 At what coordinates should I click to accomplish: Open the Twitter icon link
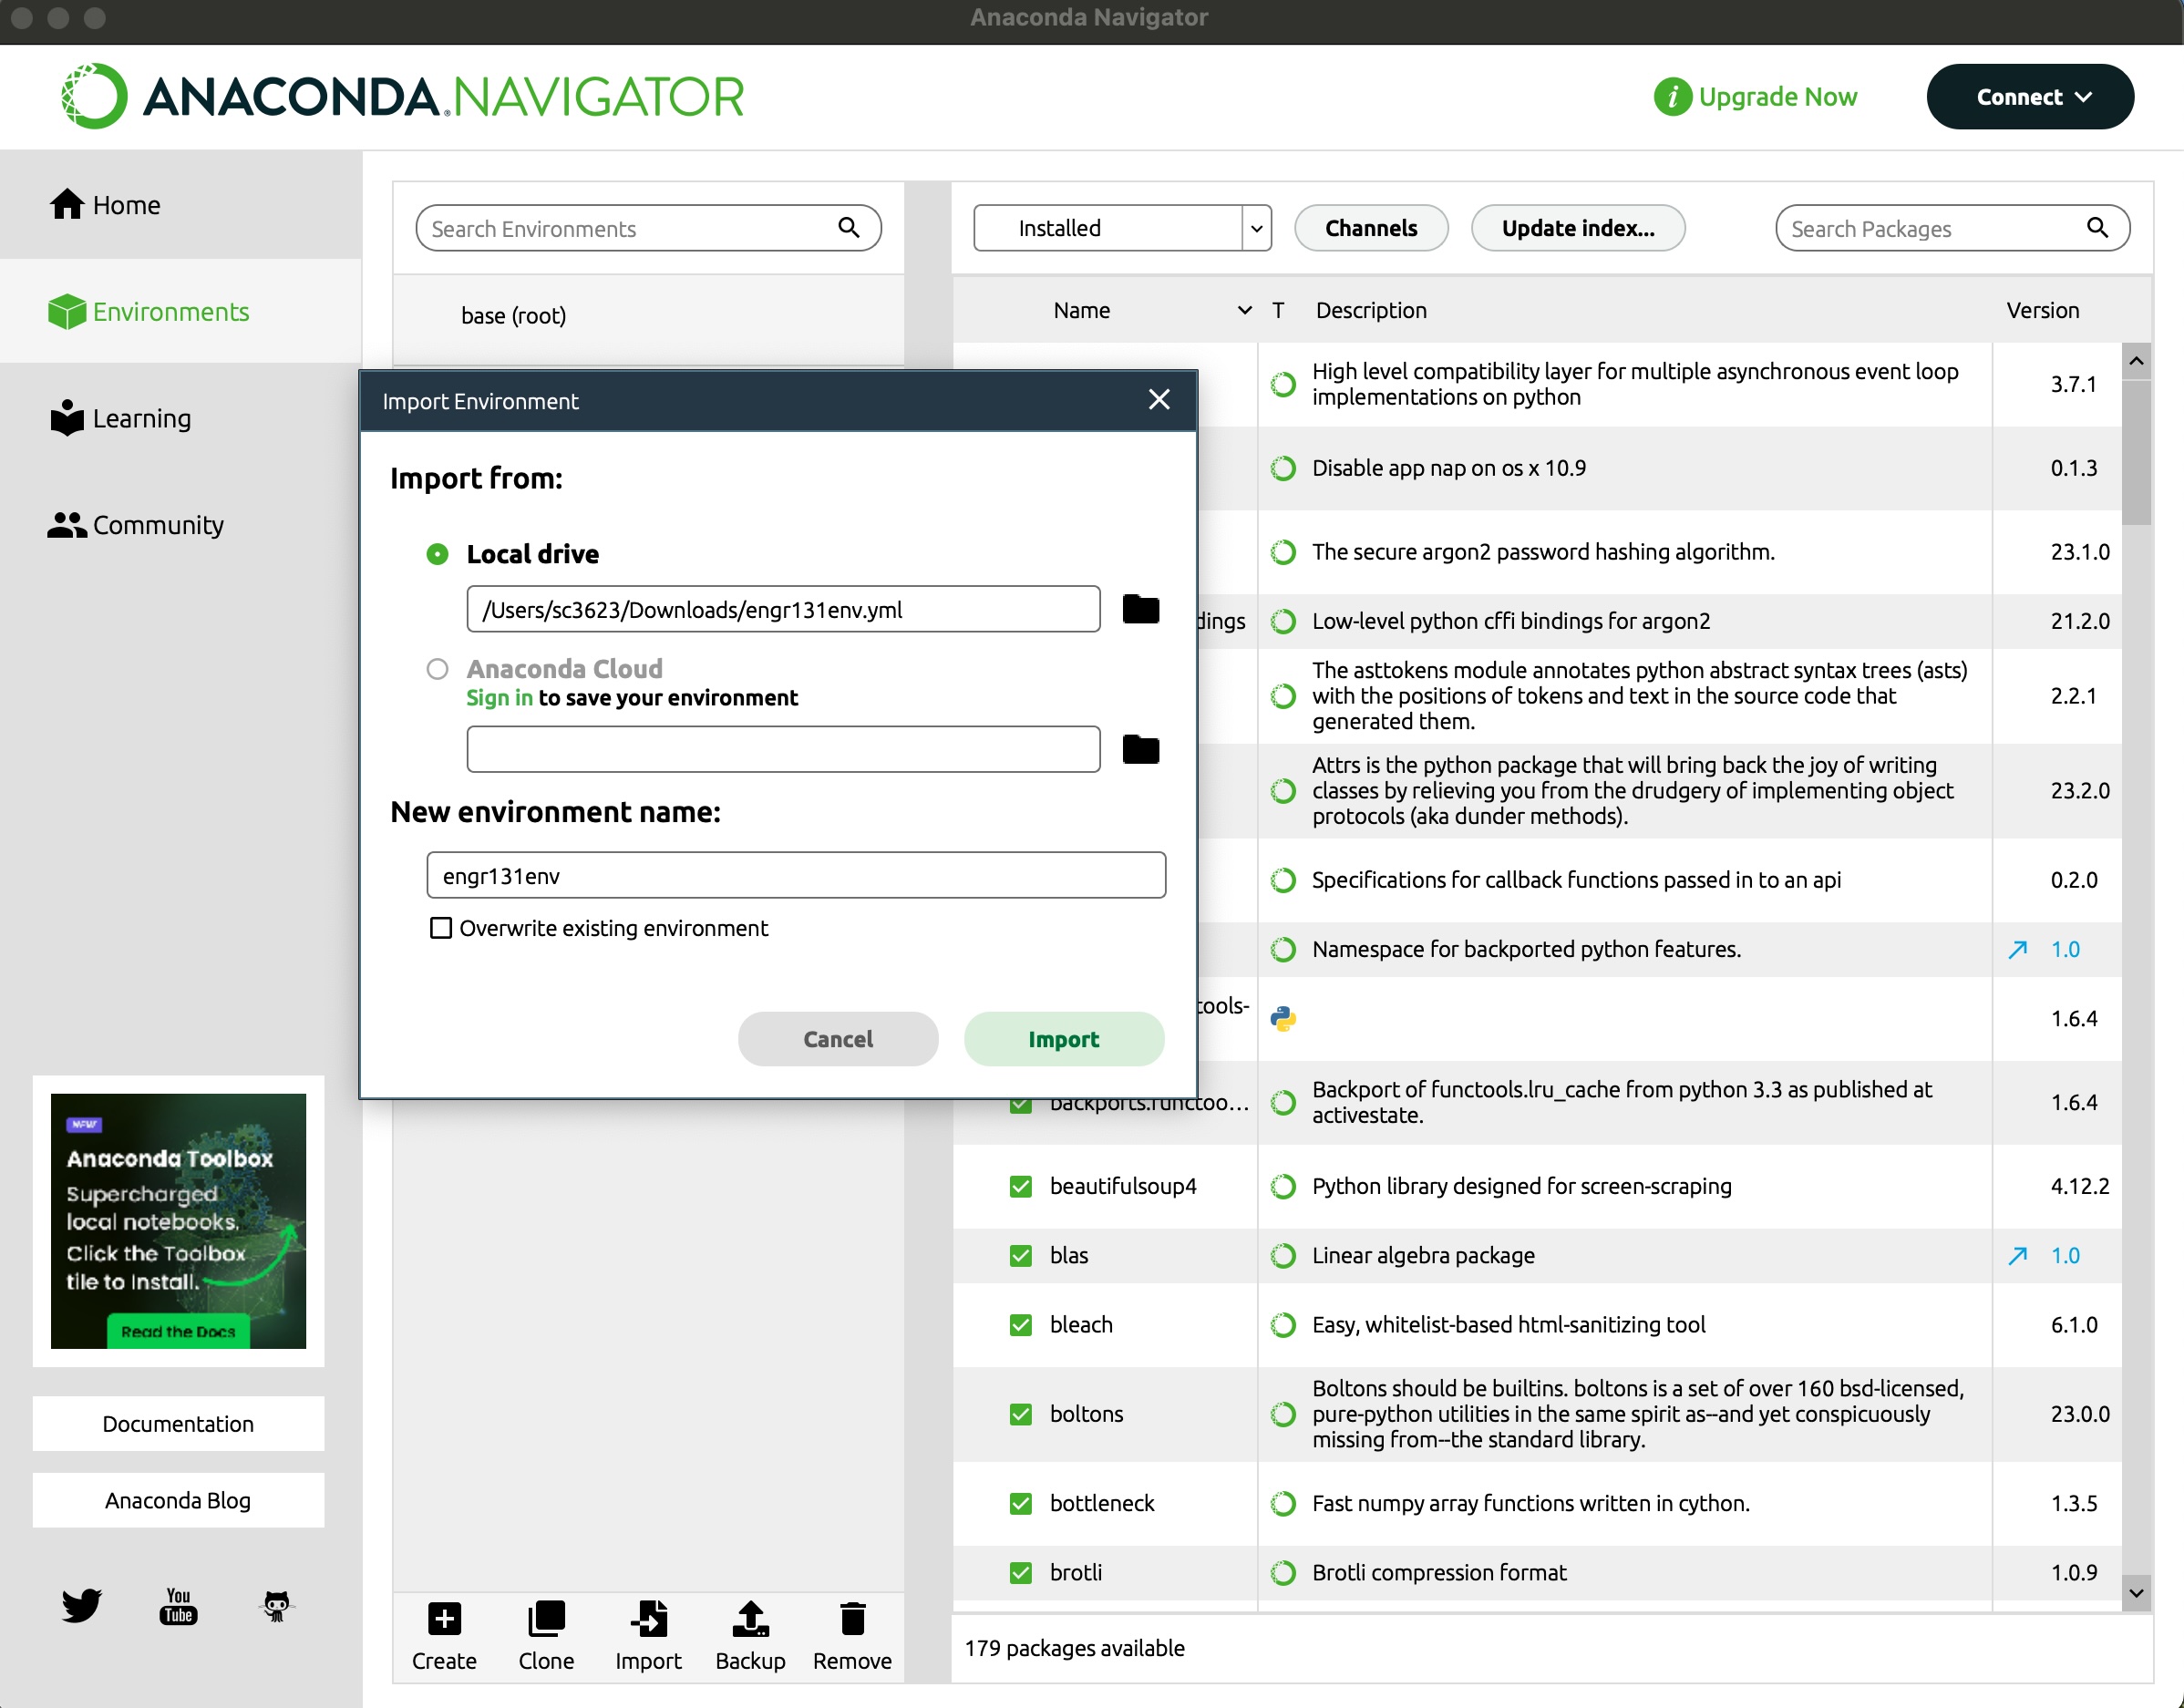pyautogui.click(x=81, y=1604)
